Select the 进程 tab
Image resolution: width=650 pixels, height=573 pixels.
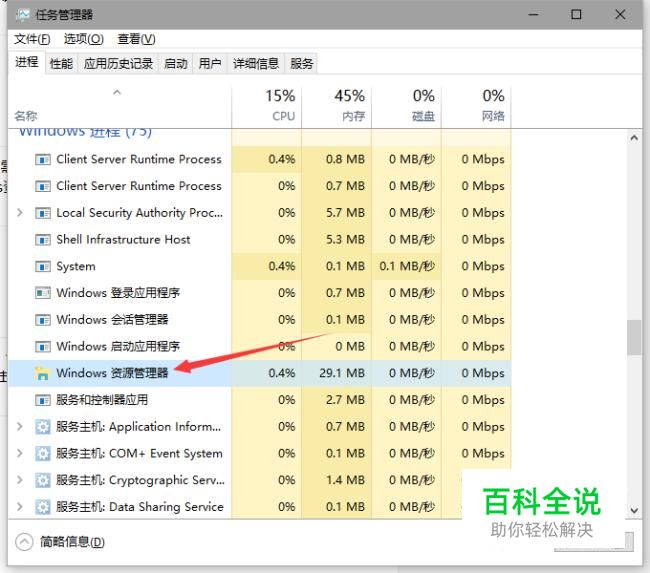(x=27, y=62)
